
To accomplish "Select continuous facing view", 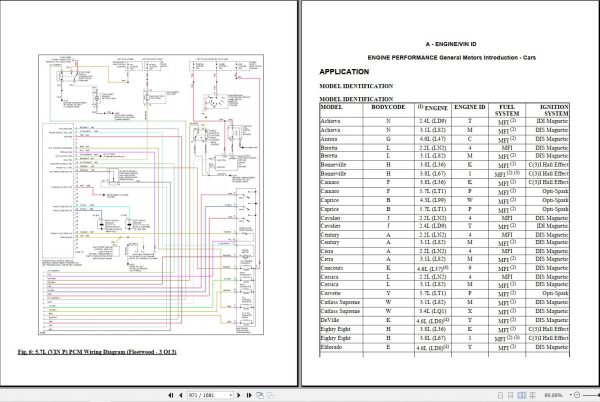I will (532, 395).
